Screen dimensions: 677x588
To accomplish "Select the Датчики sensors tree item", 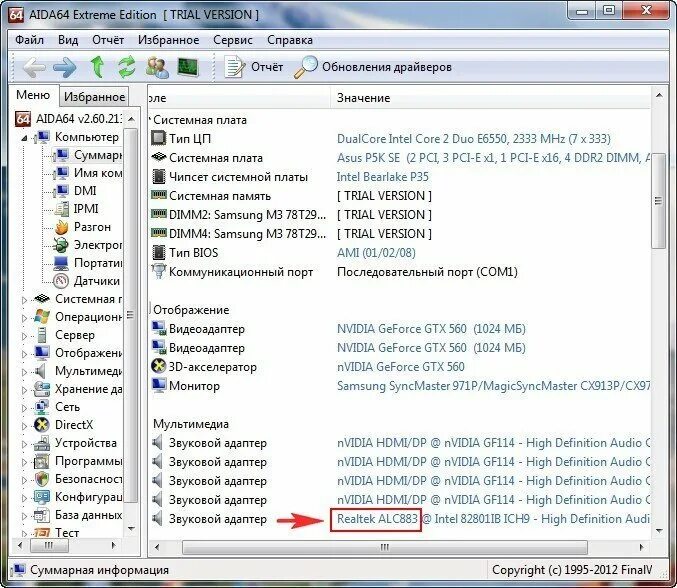I will point(87,281).
